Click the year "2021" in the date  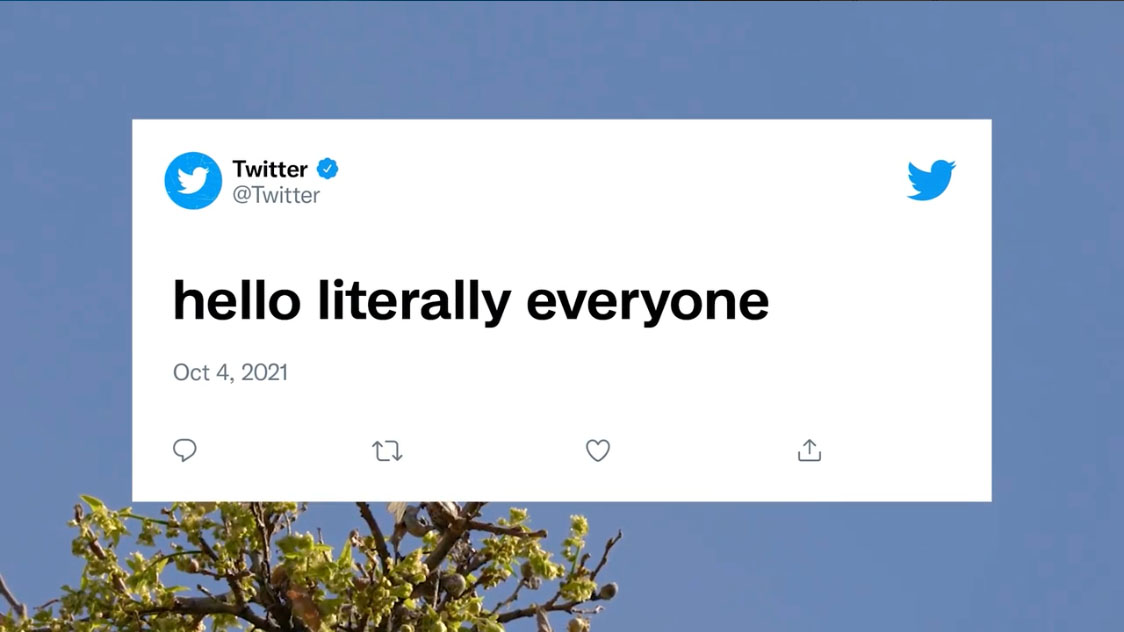click(263, 373)
